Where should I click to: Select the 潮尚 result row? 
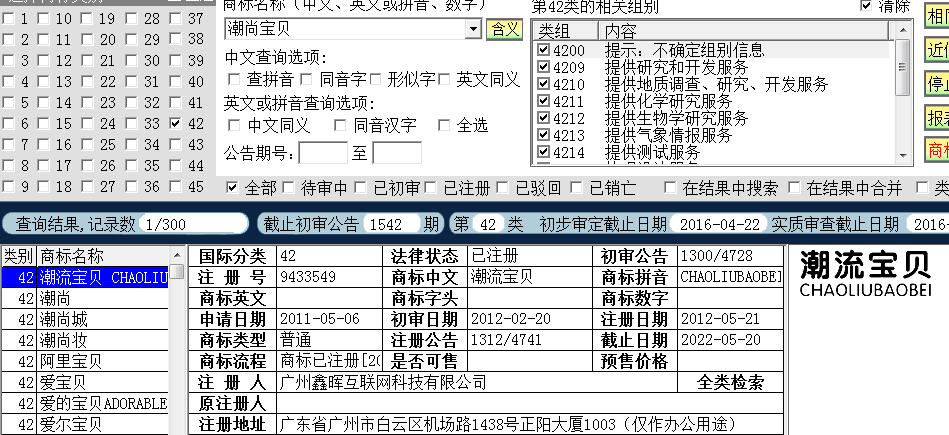85,298
